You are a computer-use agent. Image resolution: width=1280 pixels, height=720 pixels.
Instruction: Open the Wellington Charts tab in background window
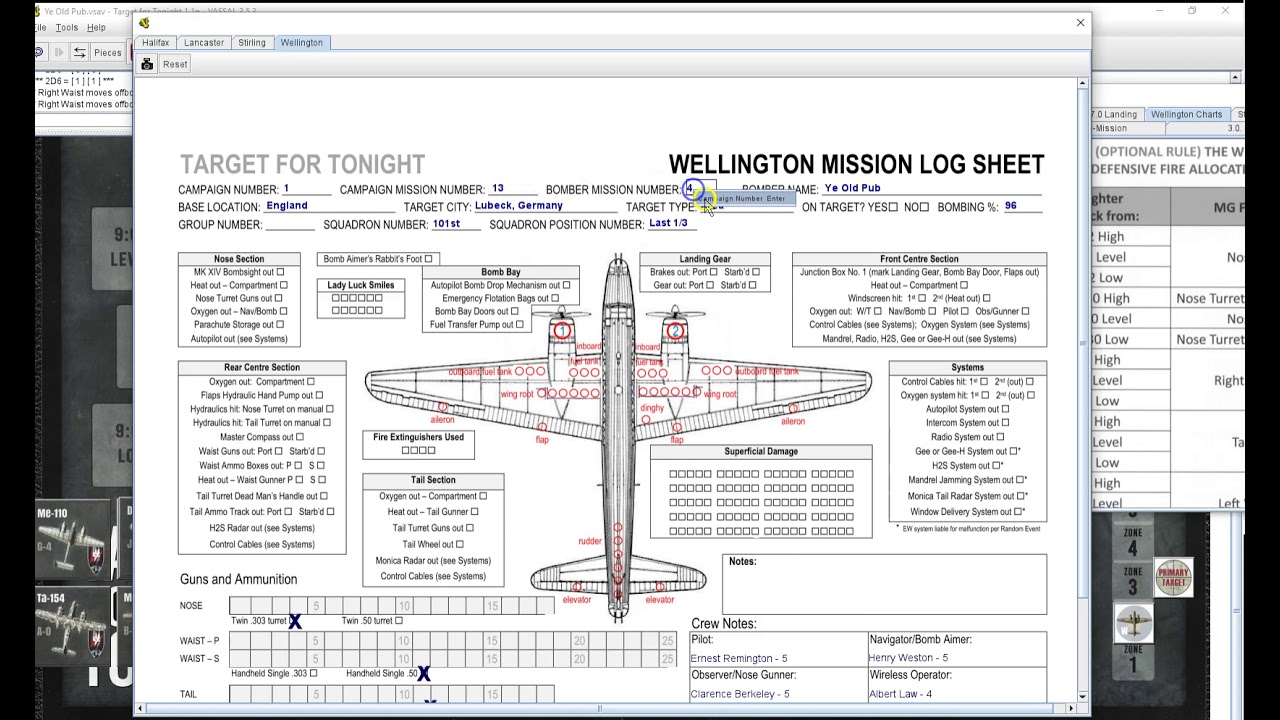pos(1186,115)
